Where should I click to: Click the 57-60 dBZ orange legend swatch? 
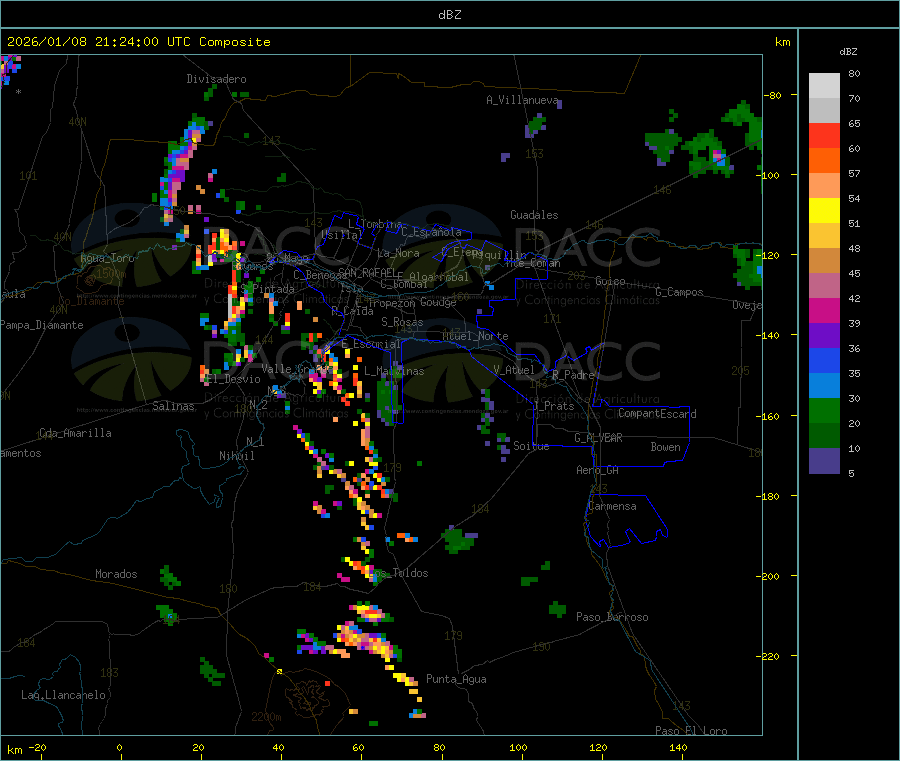click(x=824, y=161)
